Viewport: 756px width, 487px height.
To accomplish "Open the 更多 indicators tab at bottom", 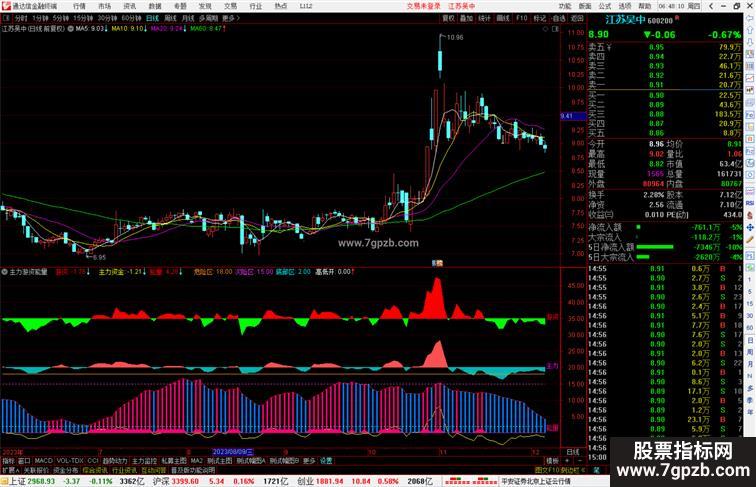I will coord(309,461).
